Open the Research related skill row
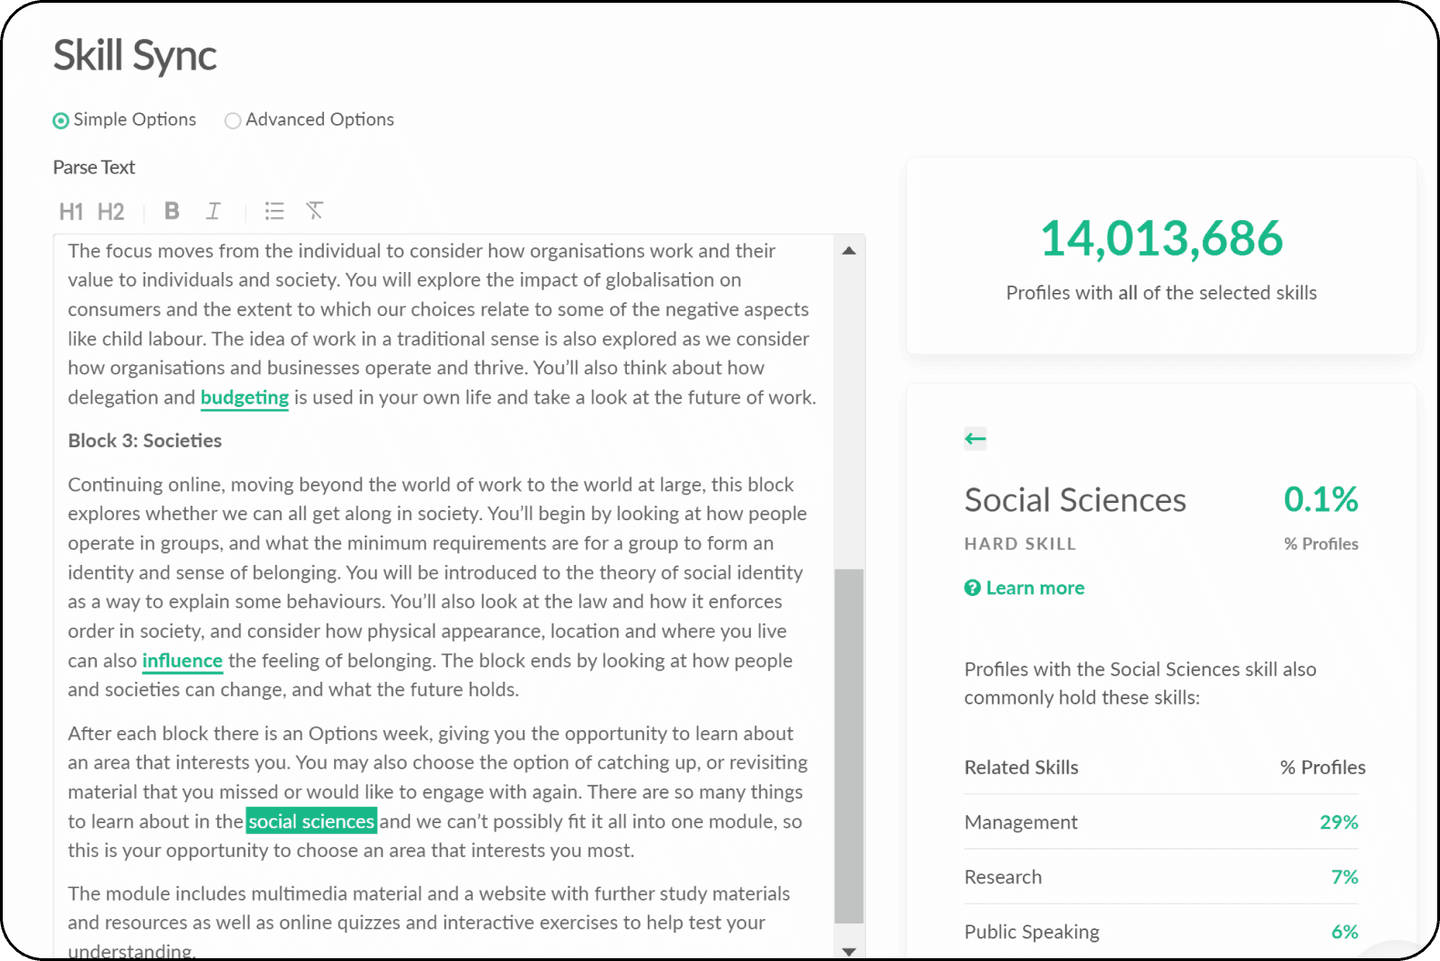The width and height of the screenshot is (1440, 961). pos(1003,877)
